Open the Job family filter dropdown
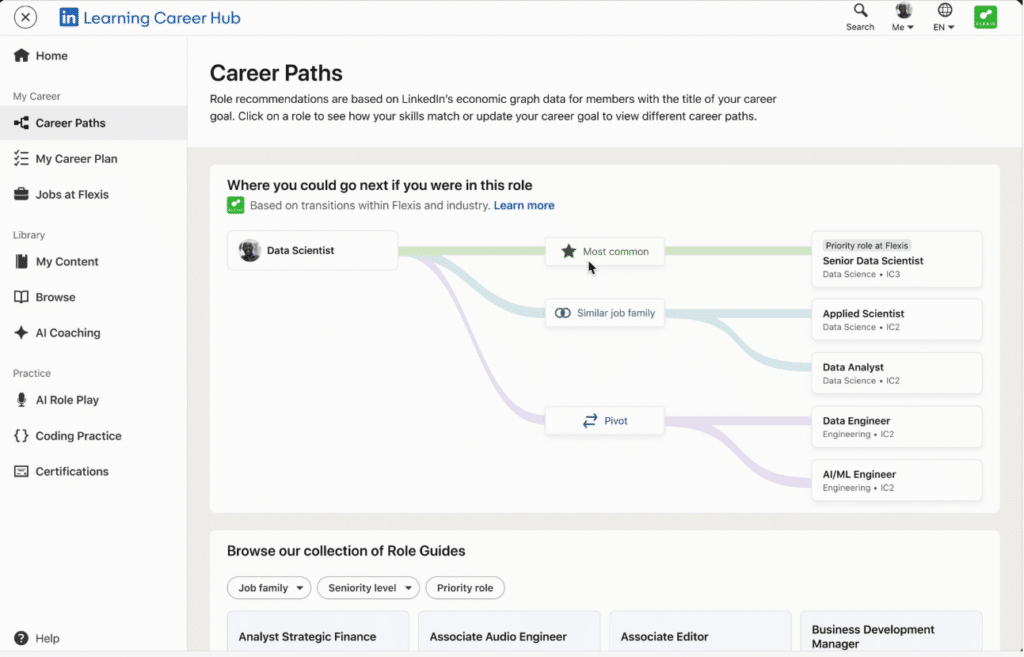 point(269,588)
